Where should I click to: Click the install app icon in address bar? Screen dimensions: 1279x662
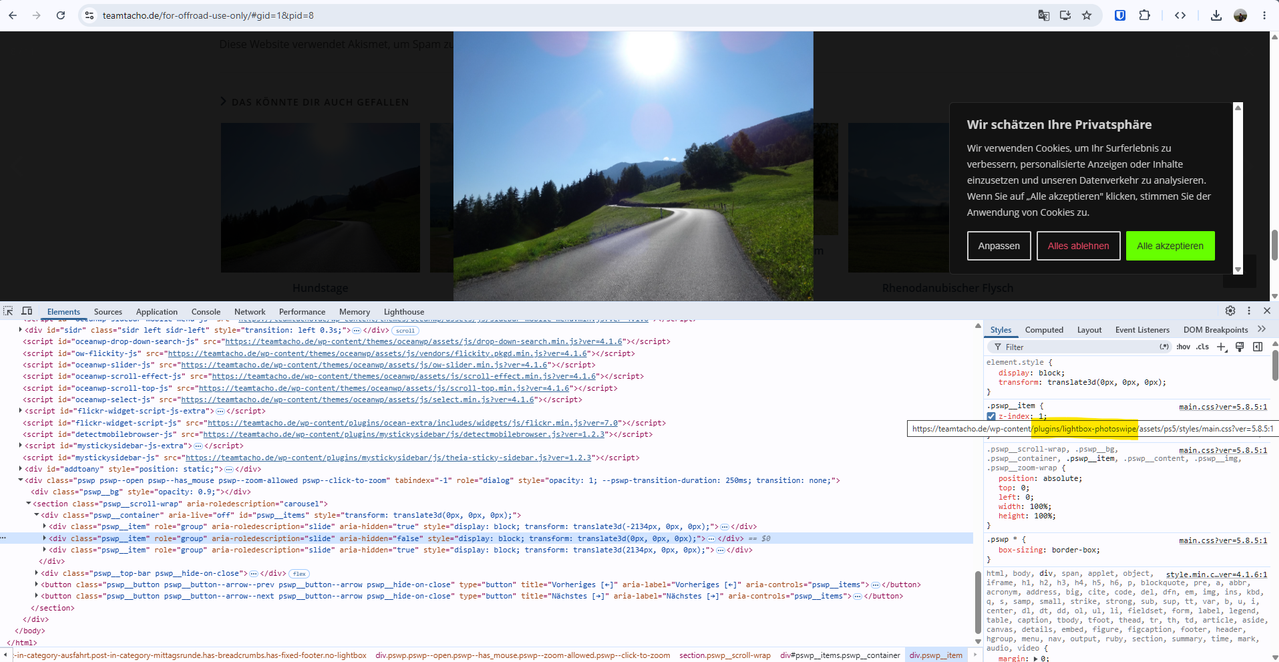coord(1065,16)
